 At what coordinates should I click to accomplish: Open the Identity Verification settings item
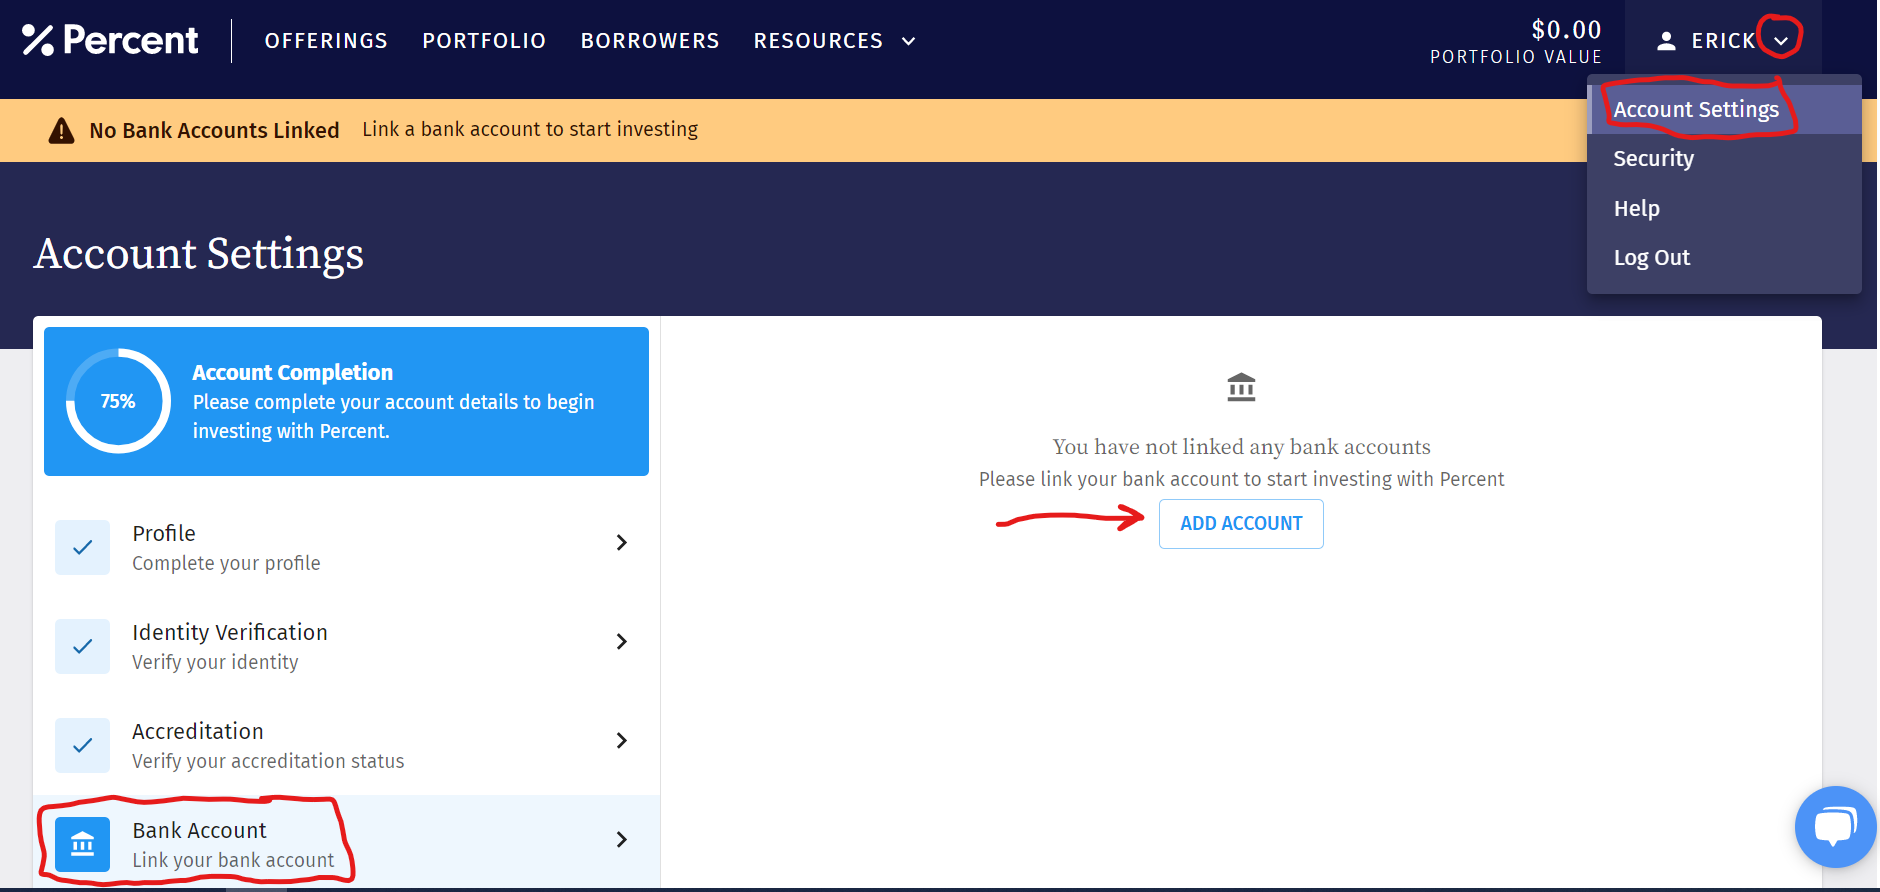(x=347, y=646)
